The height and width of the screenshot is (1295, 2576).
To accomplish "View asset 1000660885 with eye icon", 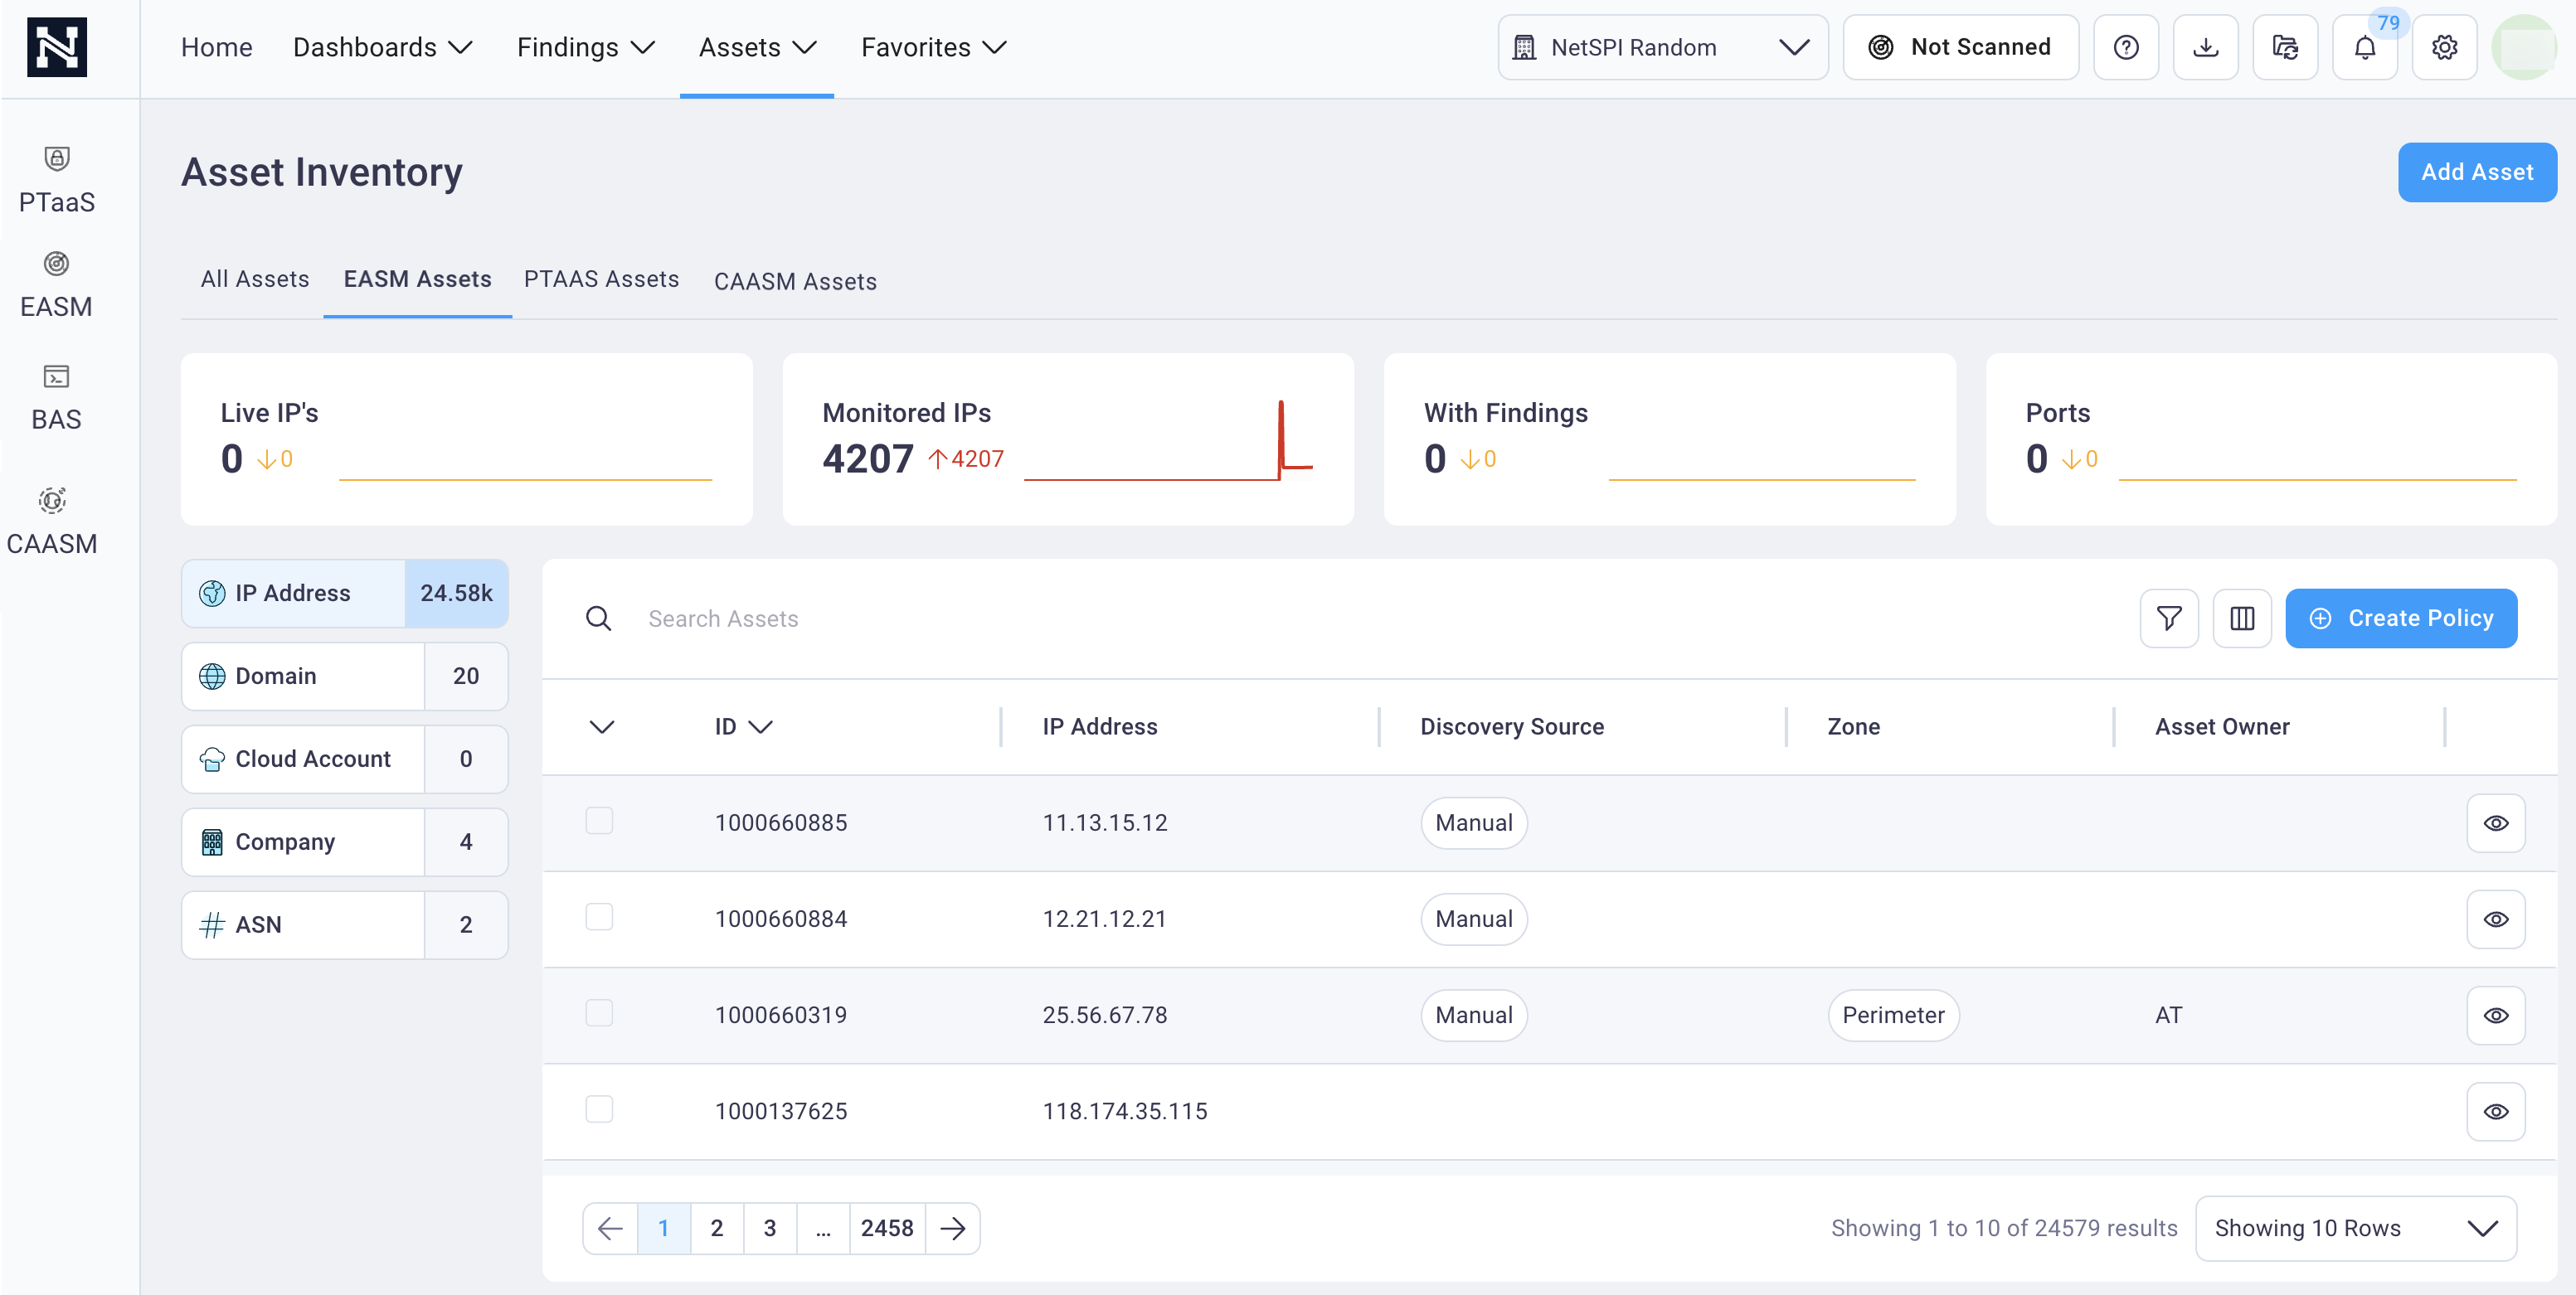I will (2495, 823).
